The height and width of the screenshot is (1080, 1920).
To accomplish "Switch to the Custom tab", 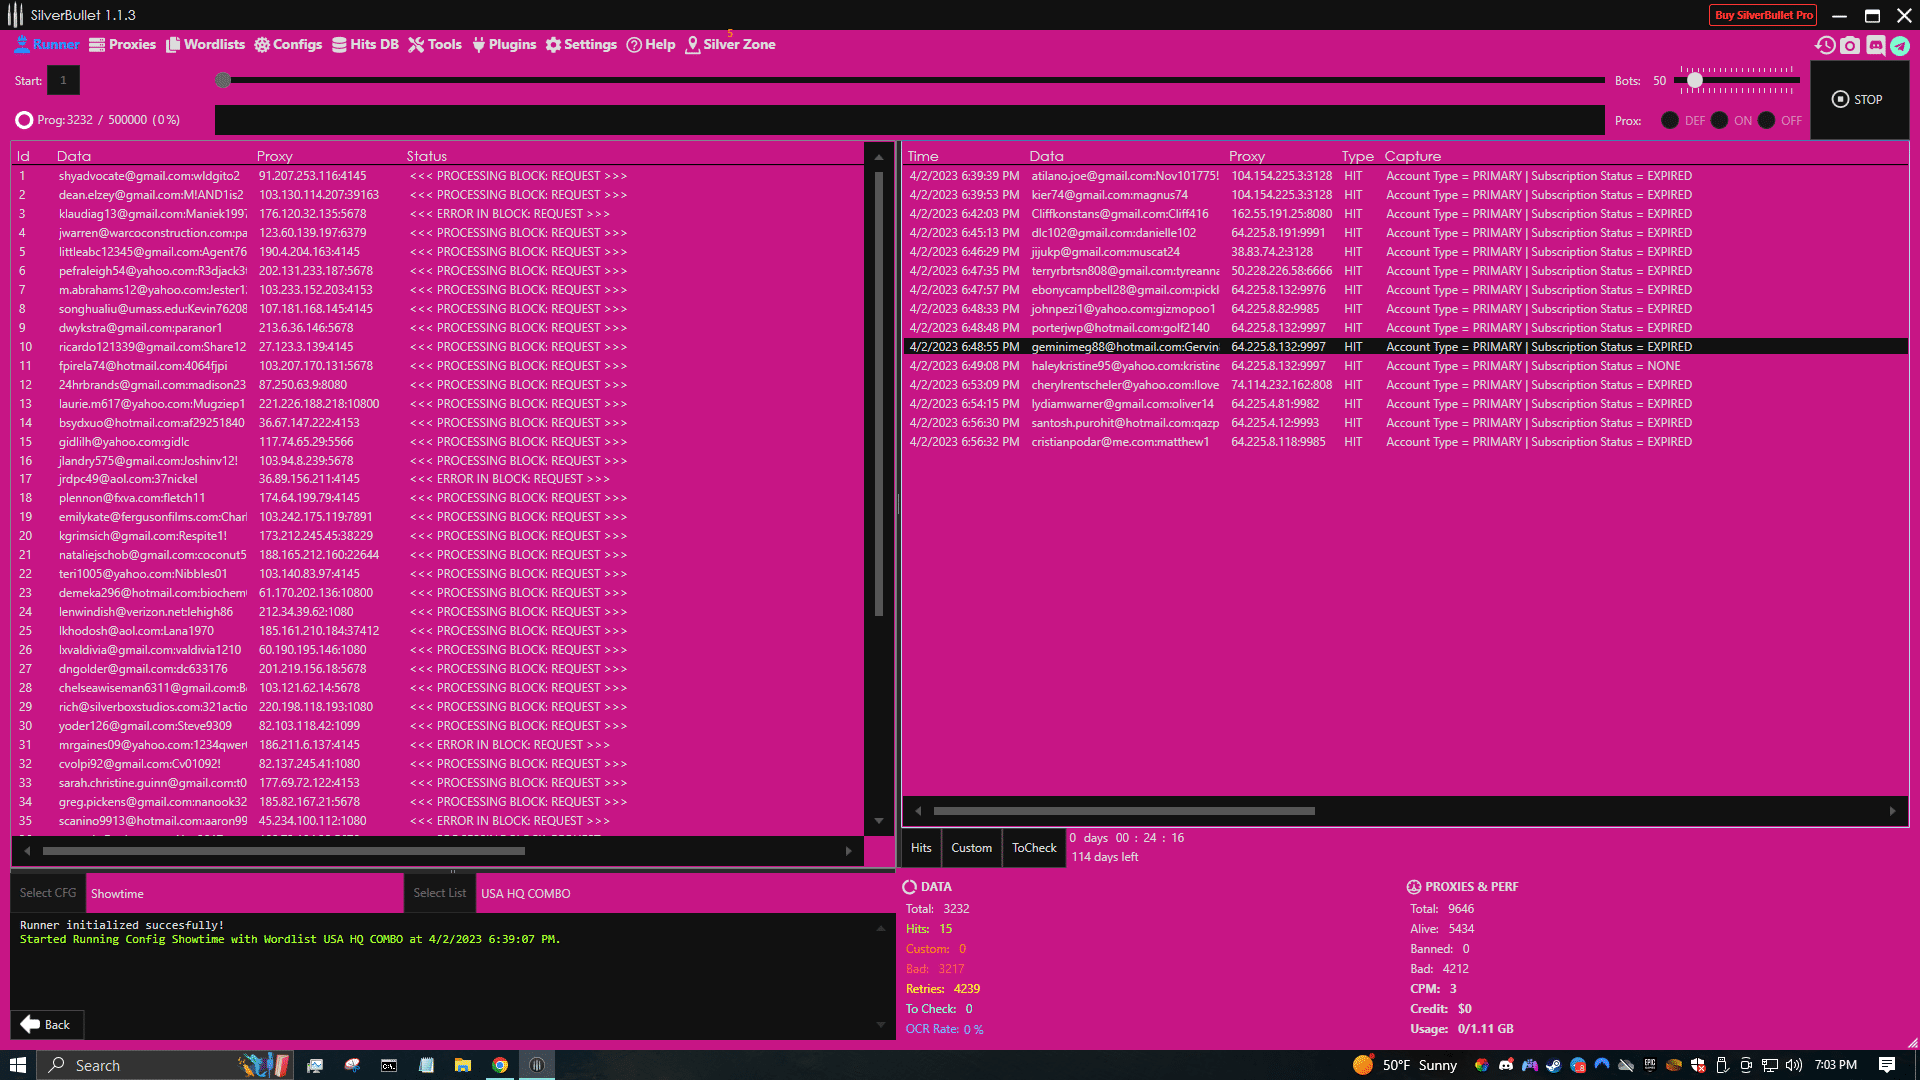I will [971, 848].
